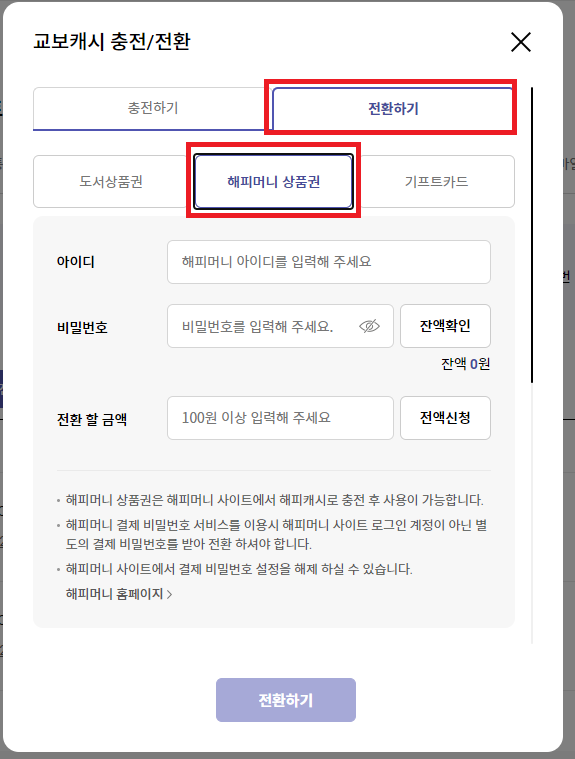
Task: Click the note about 해피캐시로 충전 후 사용
Action: pos(274,500)
